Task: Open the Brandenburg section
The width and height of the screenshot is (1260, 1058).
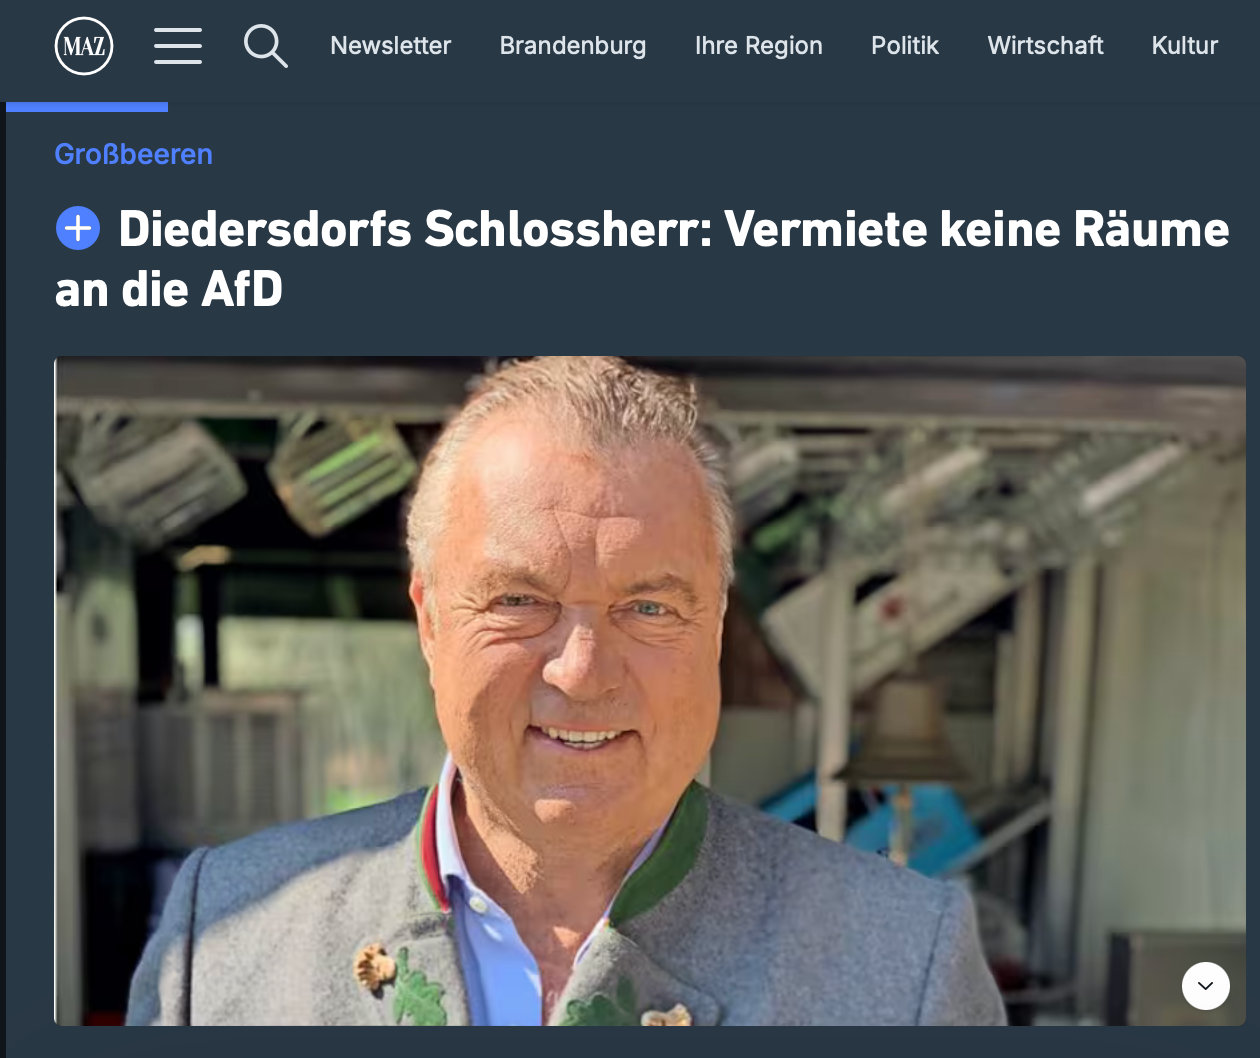Action: [x=573, y=46]
